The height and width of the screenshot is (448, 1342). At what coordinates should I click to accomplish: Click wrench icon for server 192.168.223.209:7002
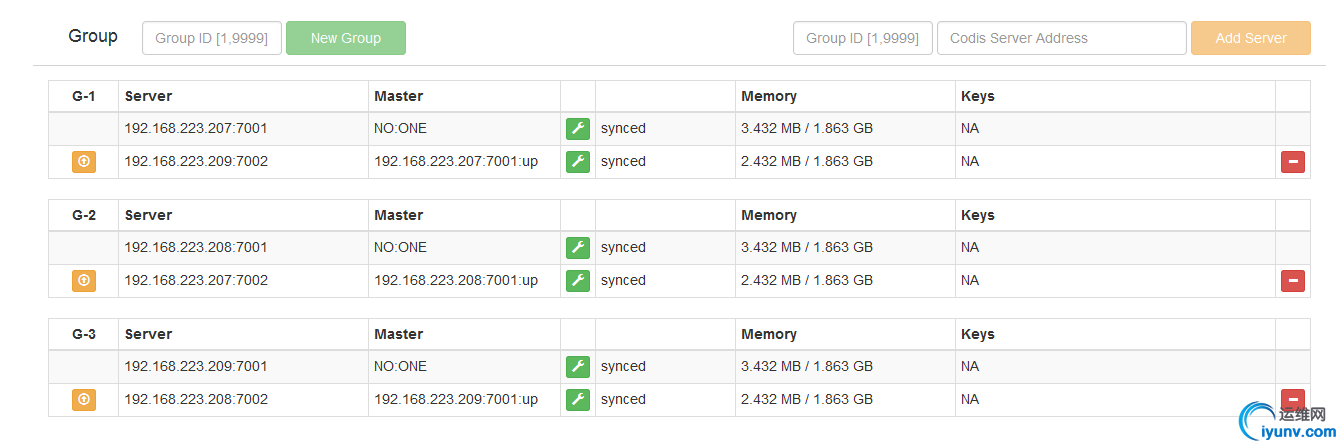point(578,161)
